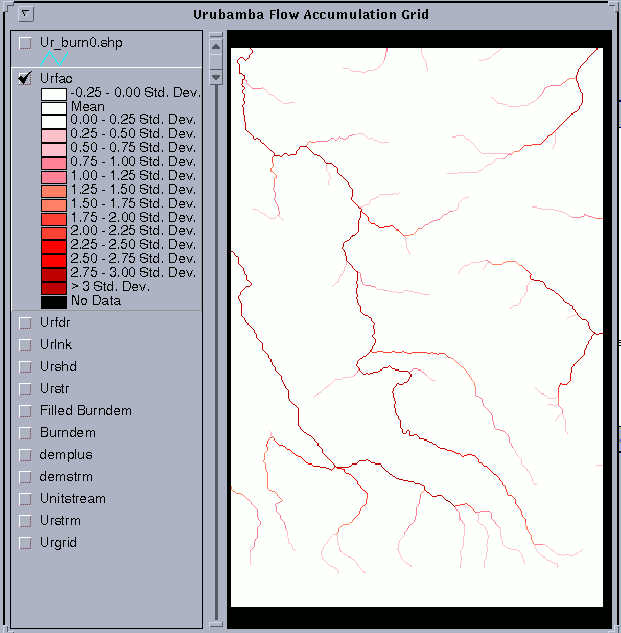
Task: Toggle the Filled Burndem layer checkbox
Action: pyautogui.click(x=25, y=410)
